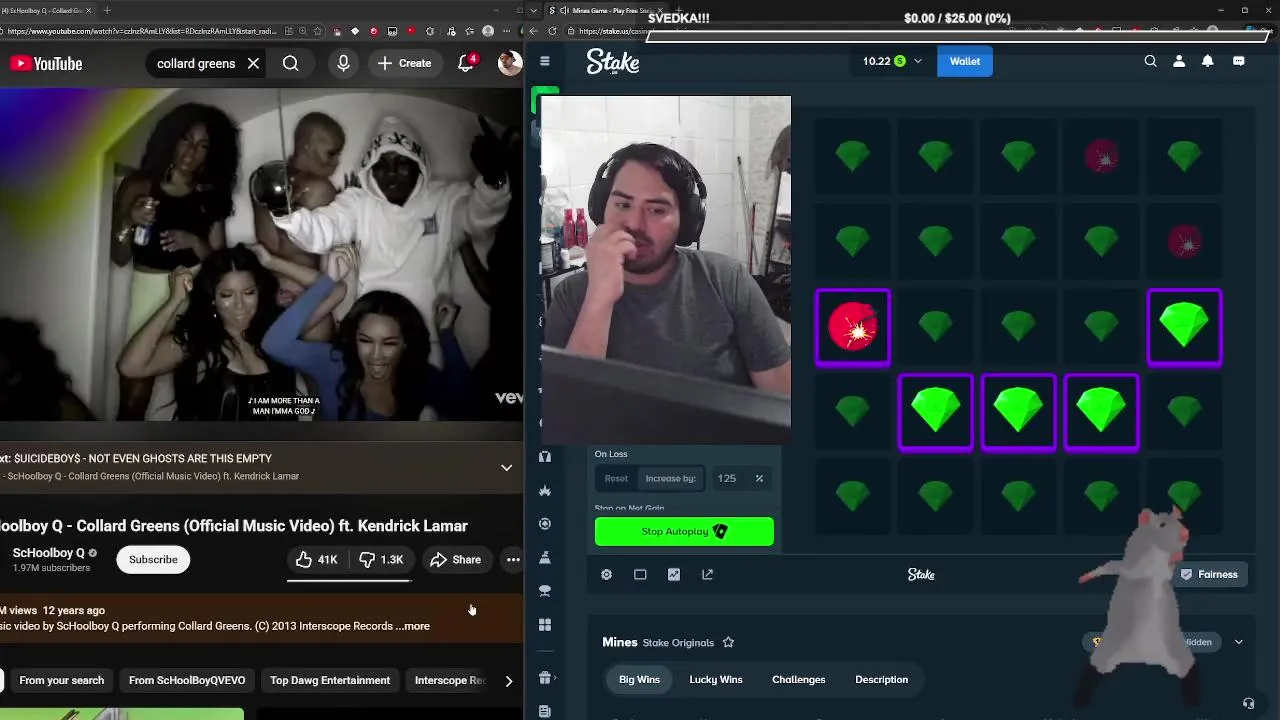
Task: Expand the Mines info section chevron
Action: (x=1238, y=642)
